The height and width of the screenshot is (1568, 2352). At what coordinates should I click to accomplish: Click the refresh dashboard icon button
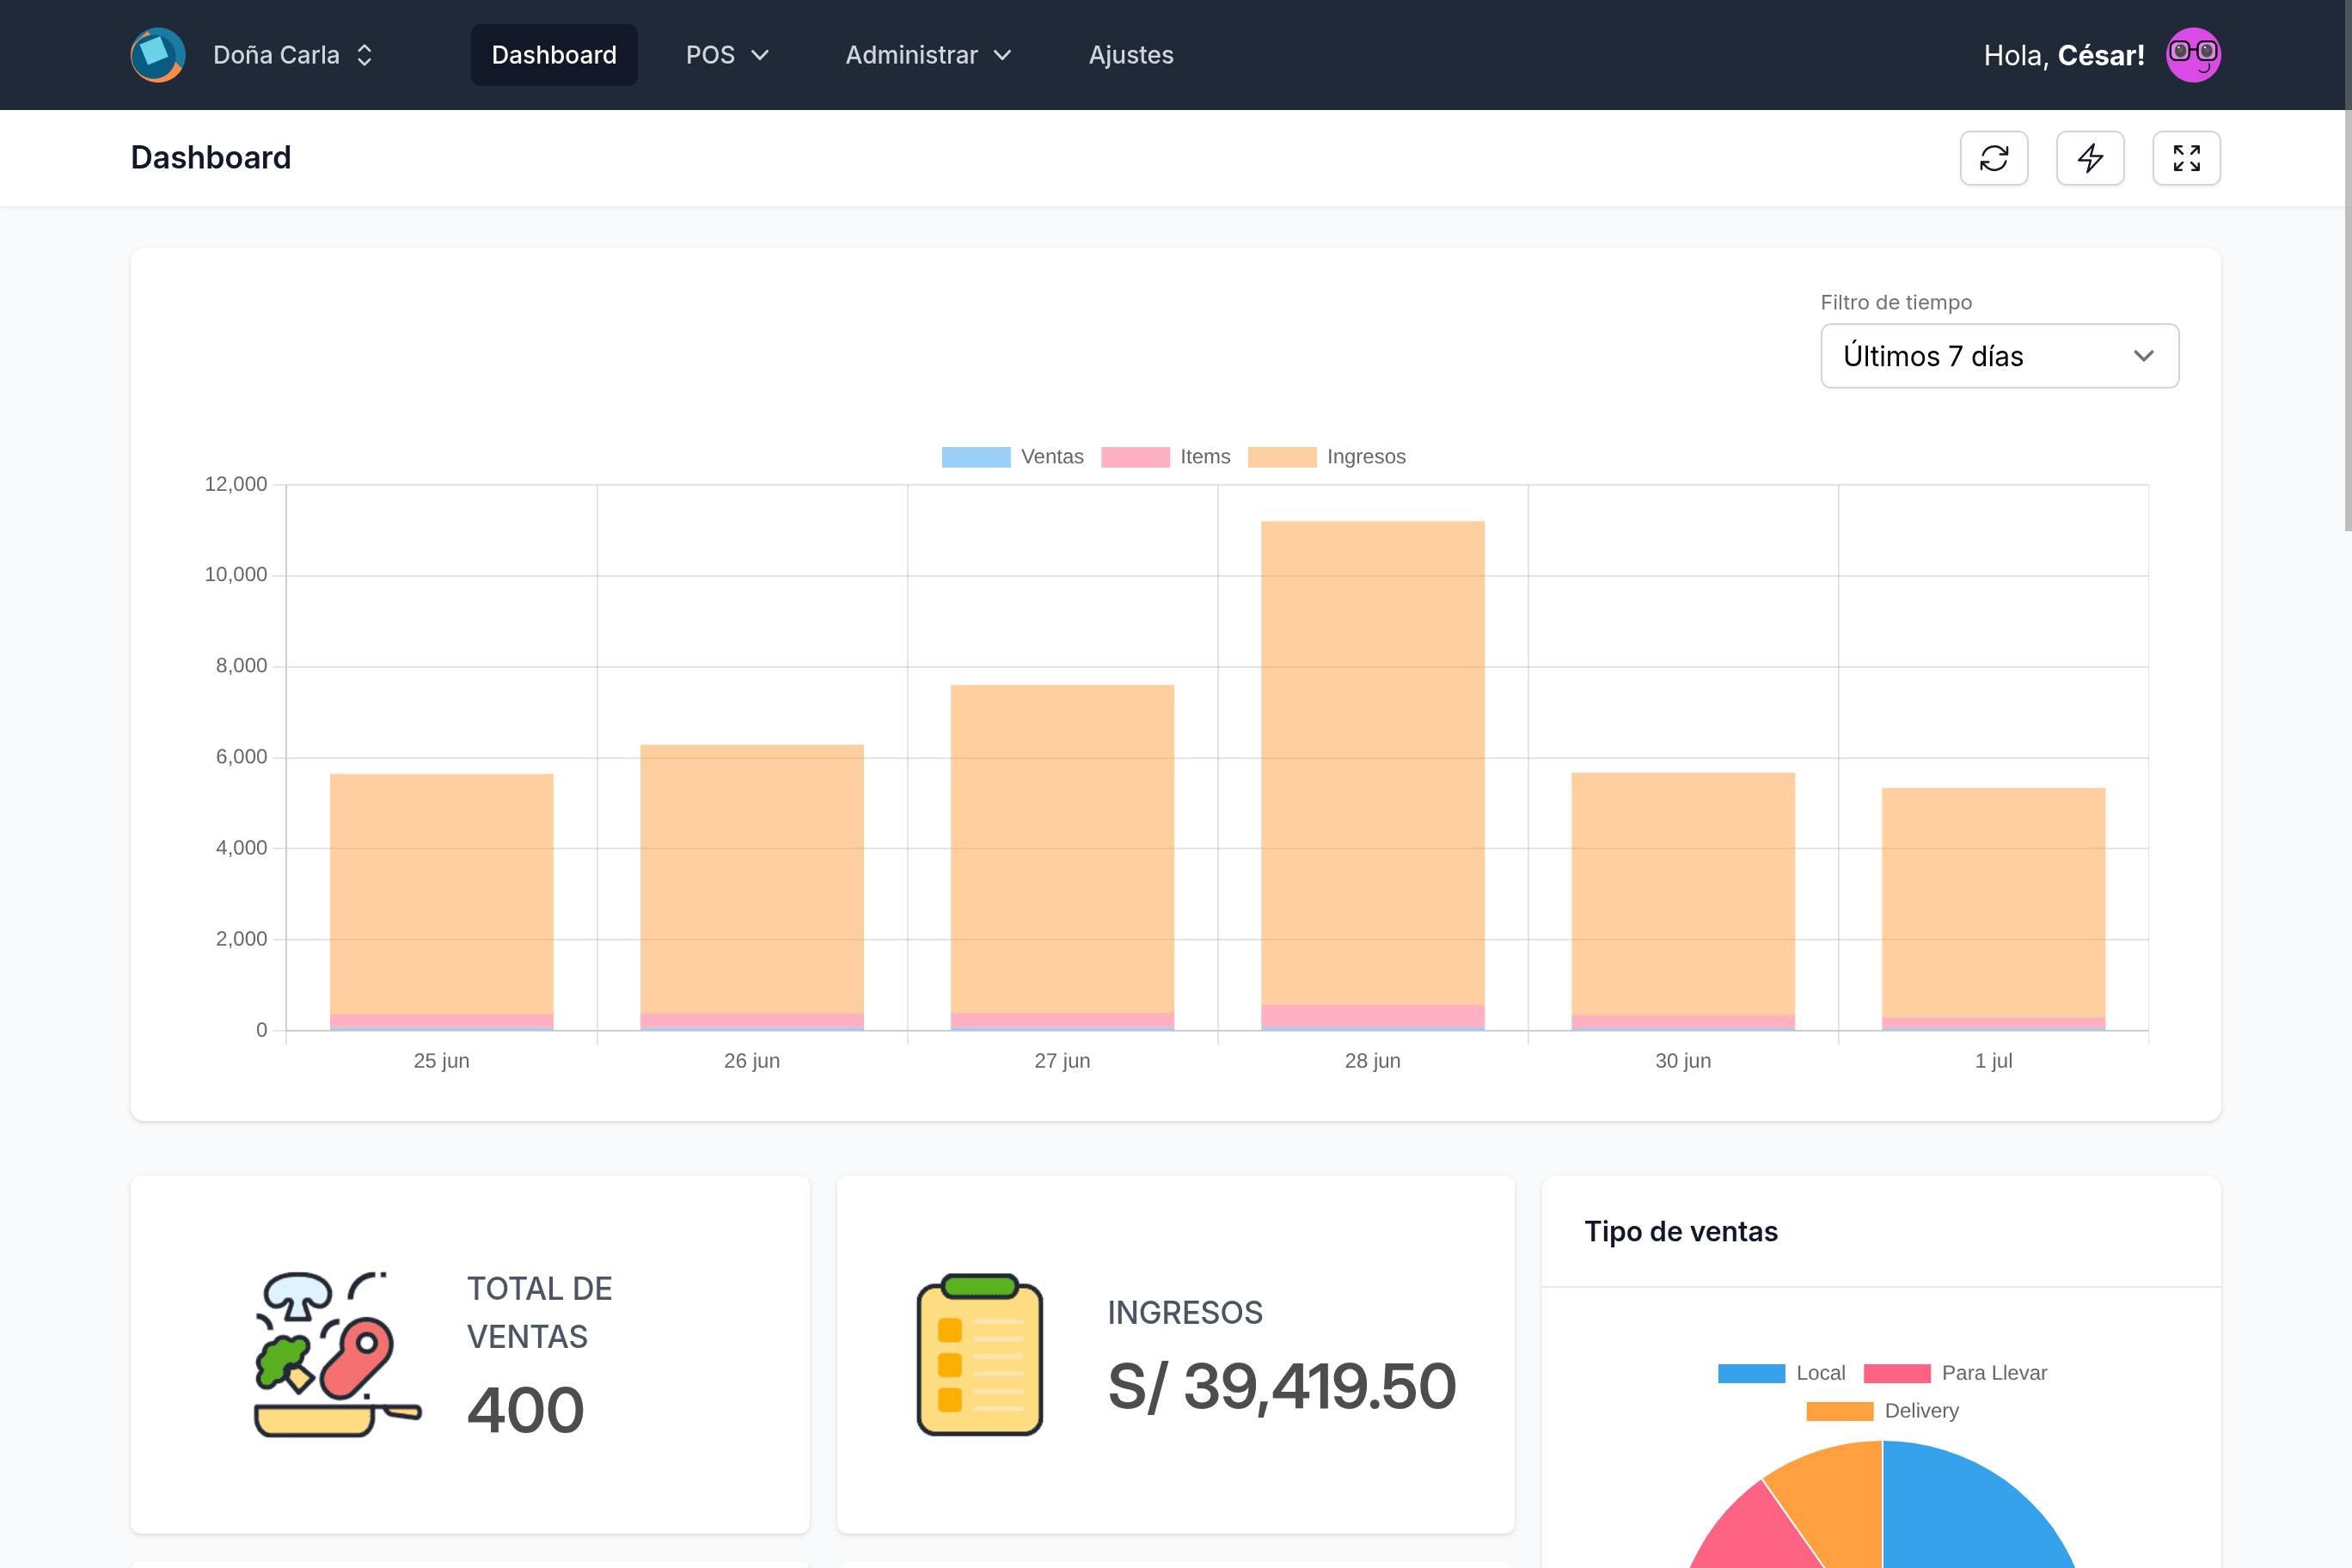click(1994, 158)
